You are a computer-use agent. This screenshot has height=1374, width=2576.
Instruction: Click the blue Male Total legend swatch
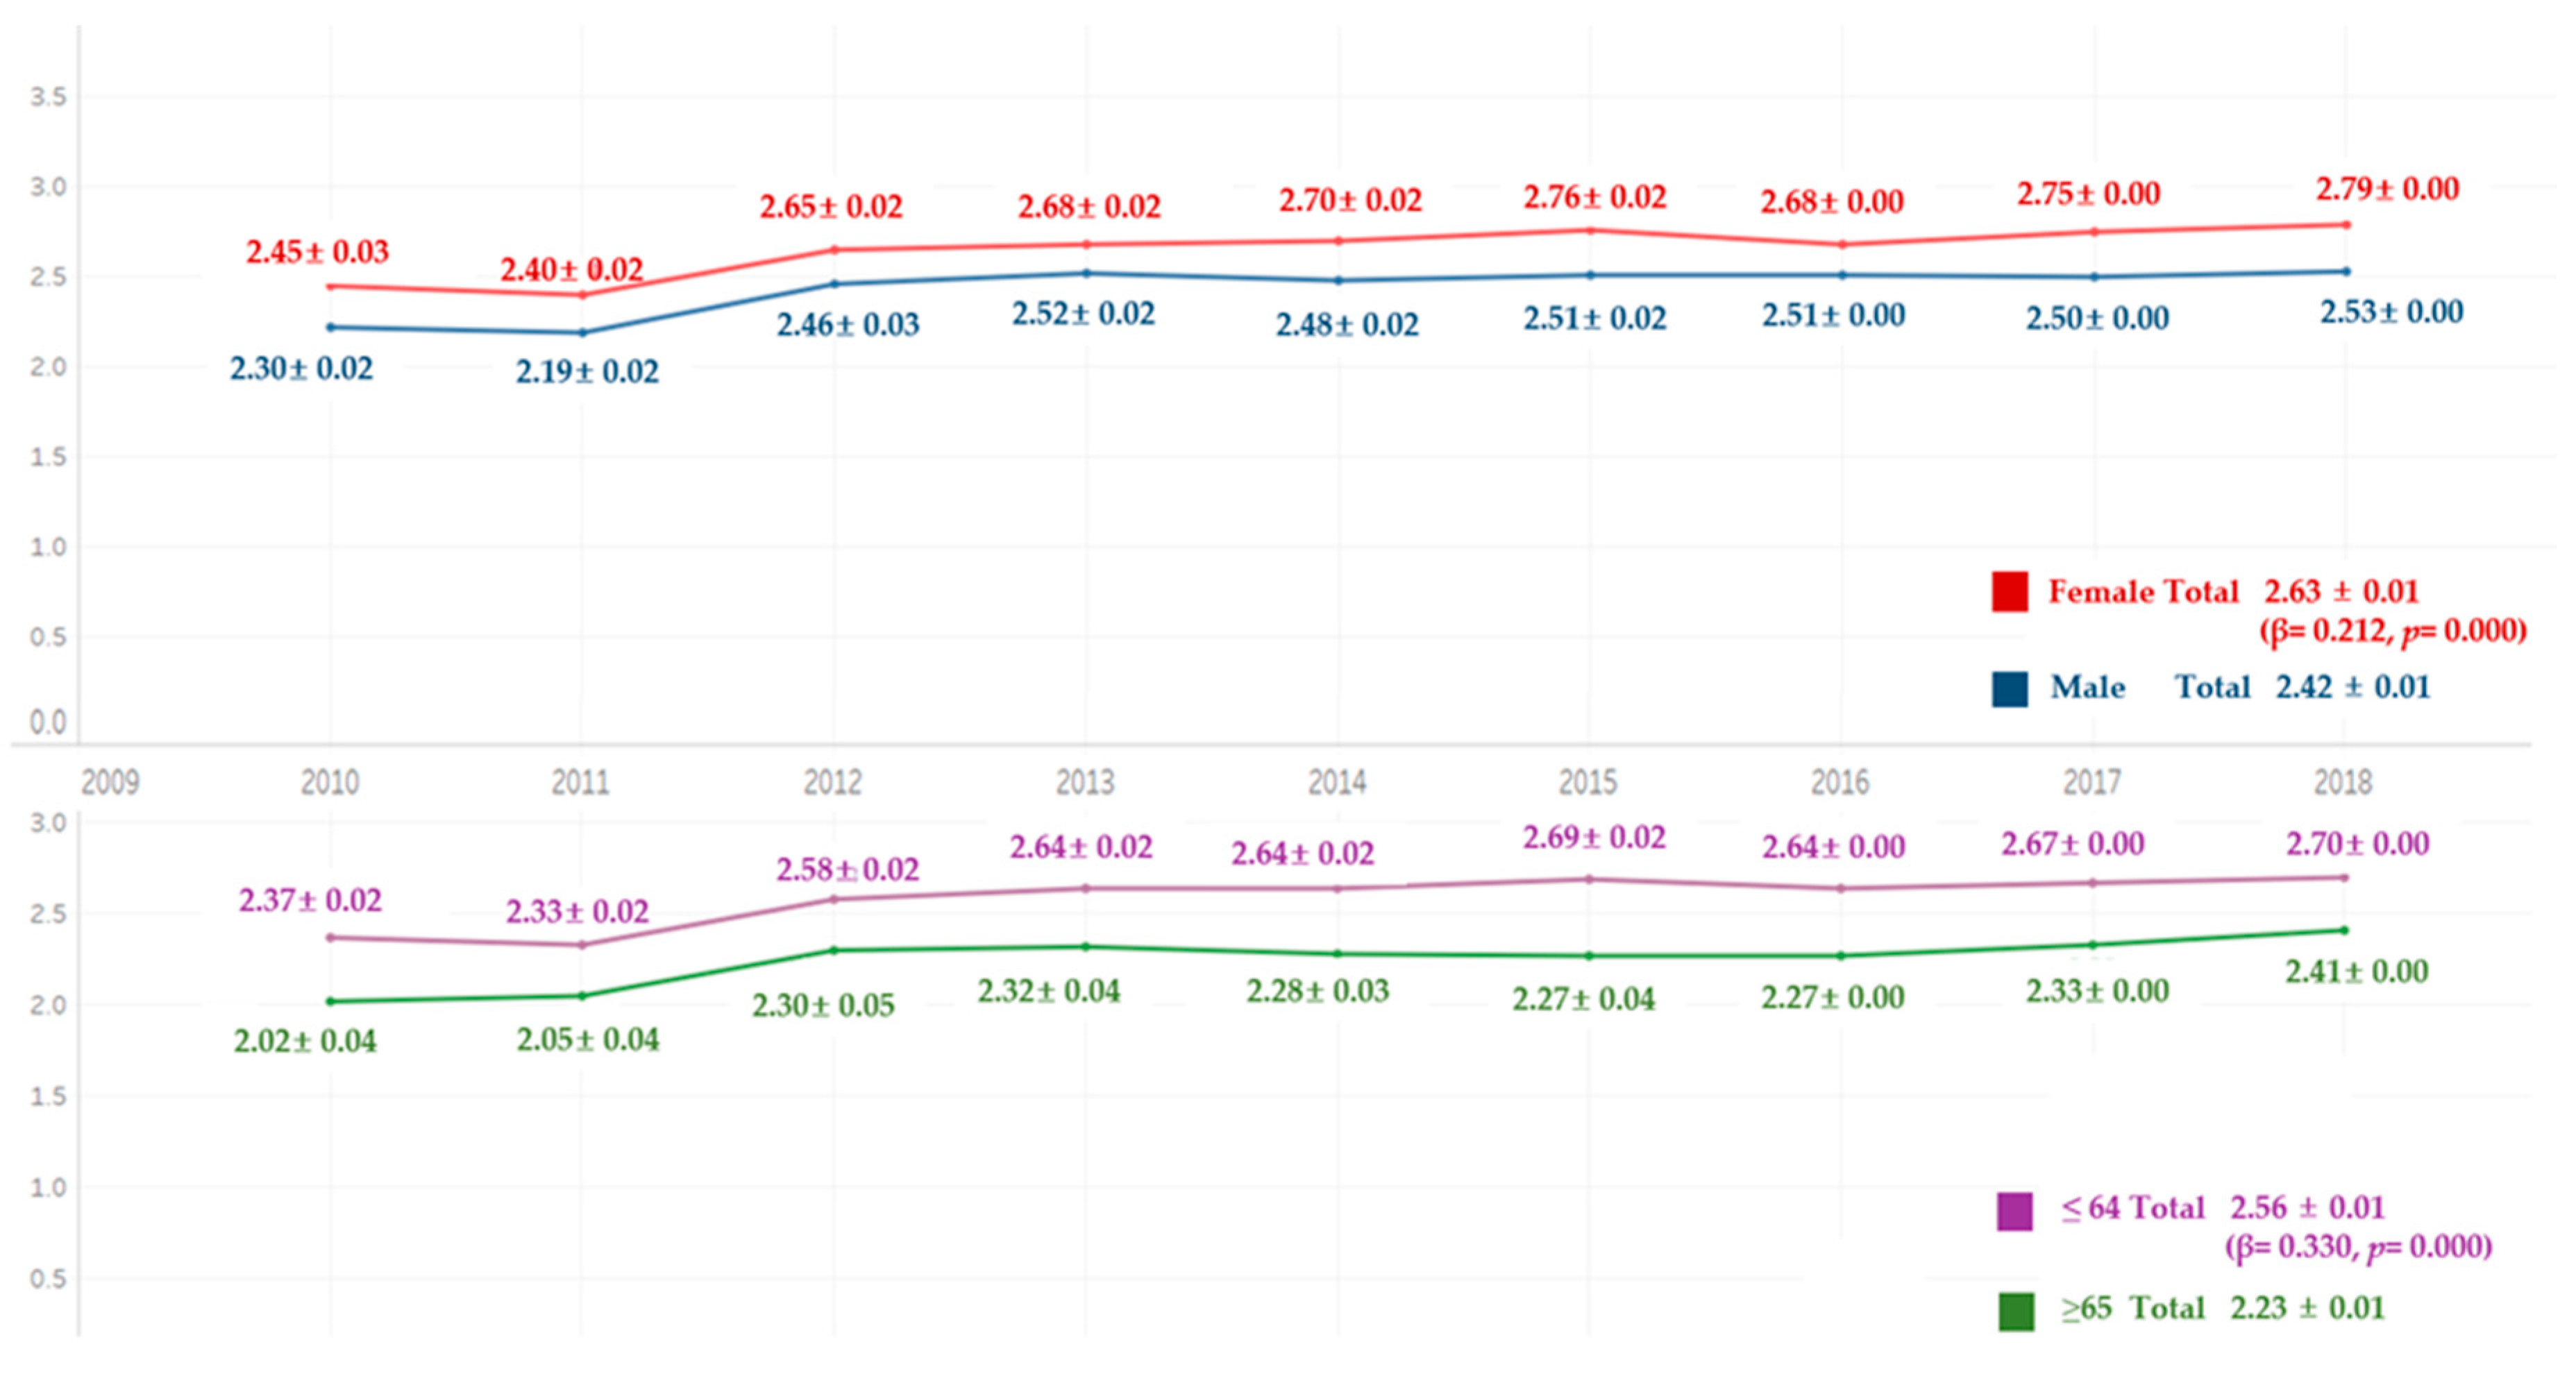coord(2009,688)
